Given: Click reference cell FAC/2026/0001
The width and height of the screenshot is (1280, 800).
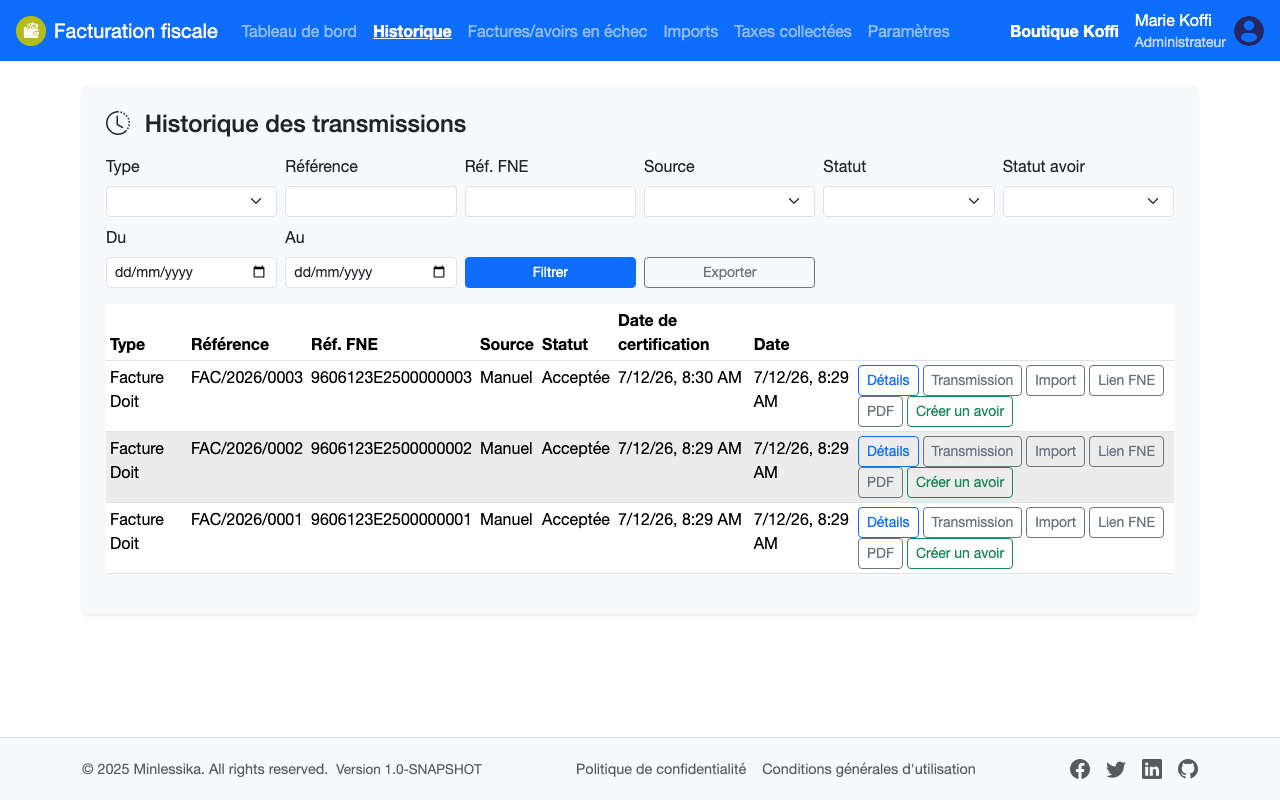Looking at the screenshot, I should (x=247, y=519).
